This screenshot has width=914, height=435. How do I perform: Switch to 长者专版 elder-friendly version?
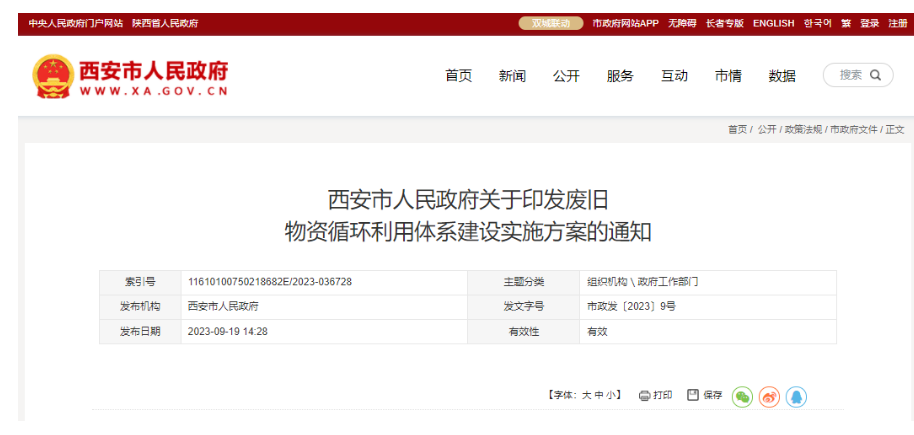click(x=725, y=23)
